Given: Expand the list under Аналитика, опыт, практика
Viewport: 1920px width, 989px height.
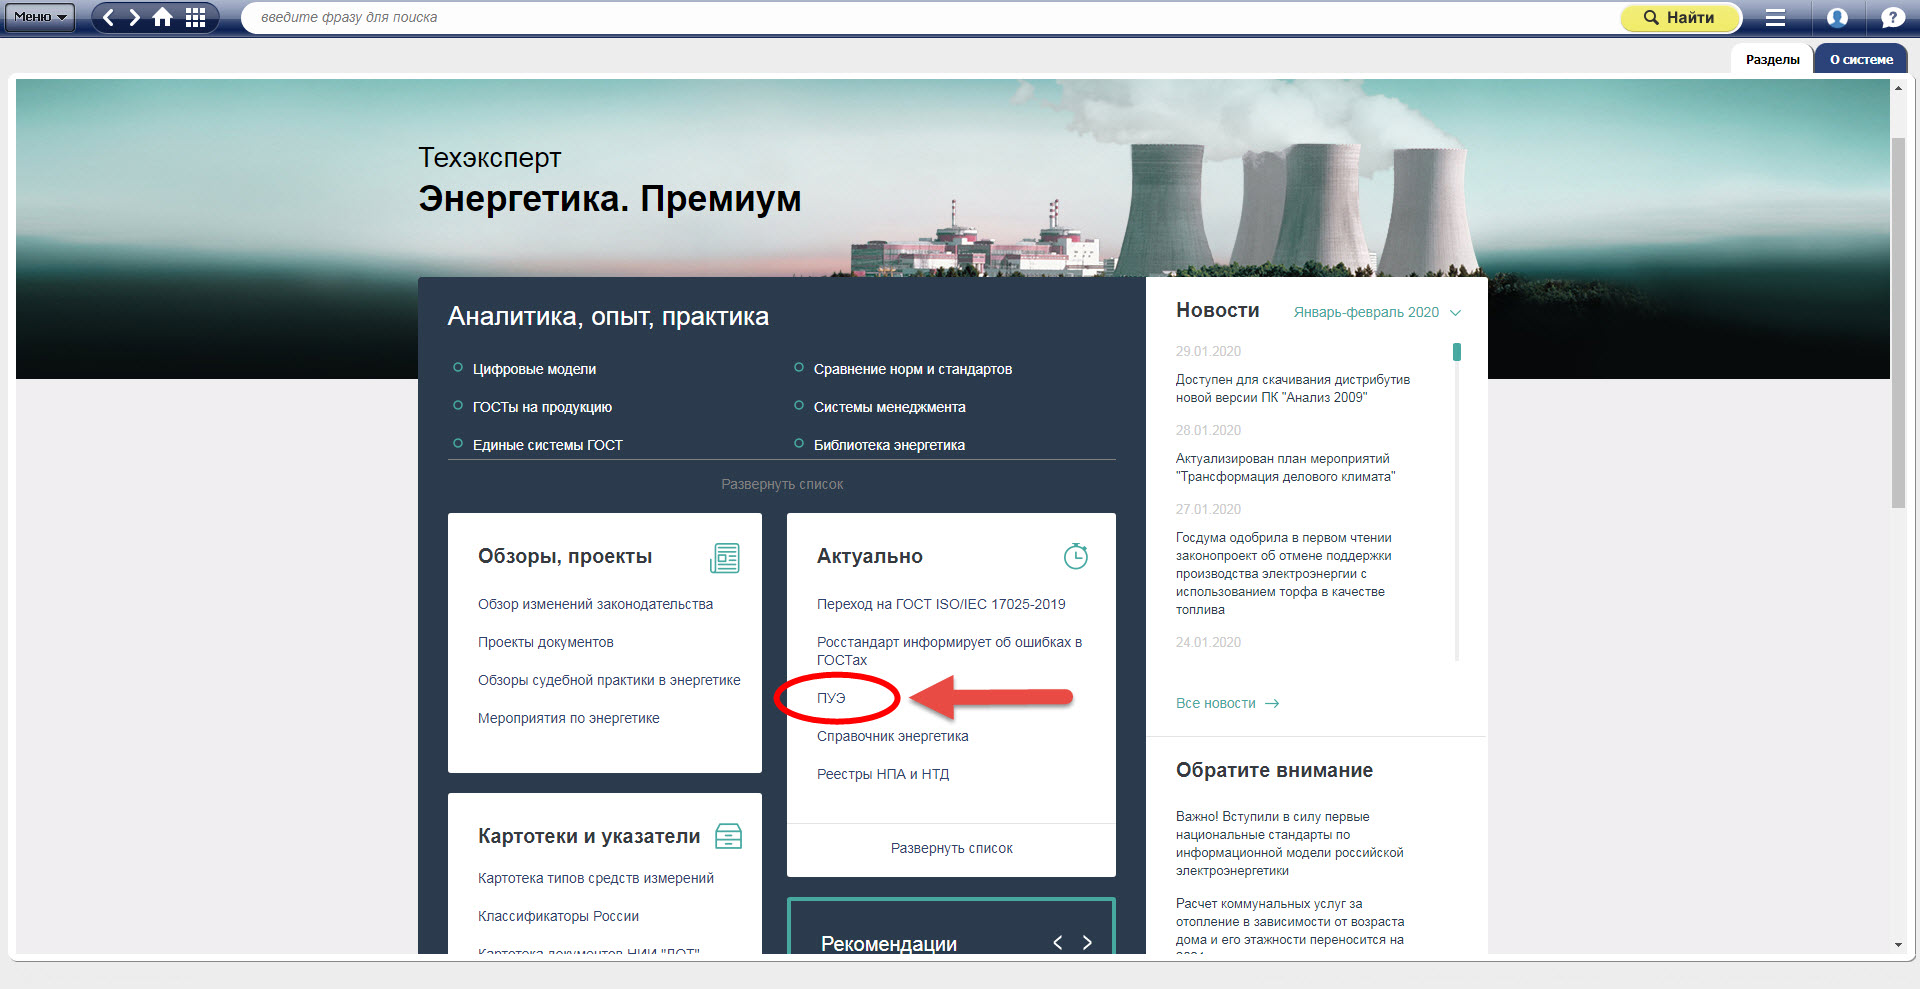Looking at the screenshot, I should click(x=782, y=484).
